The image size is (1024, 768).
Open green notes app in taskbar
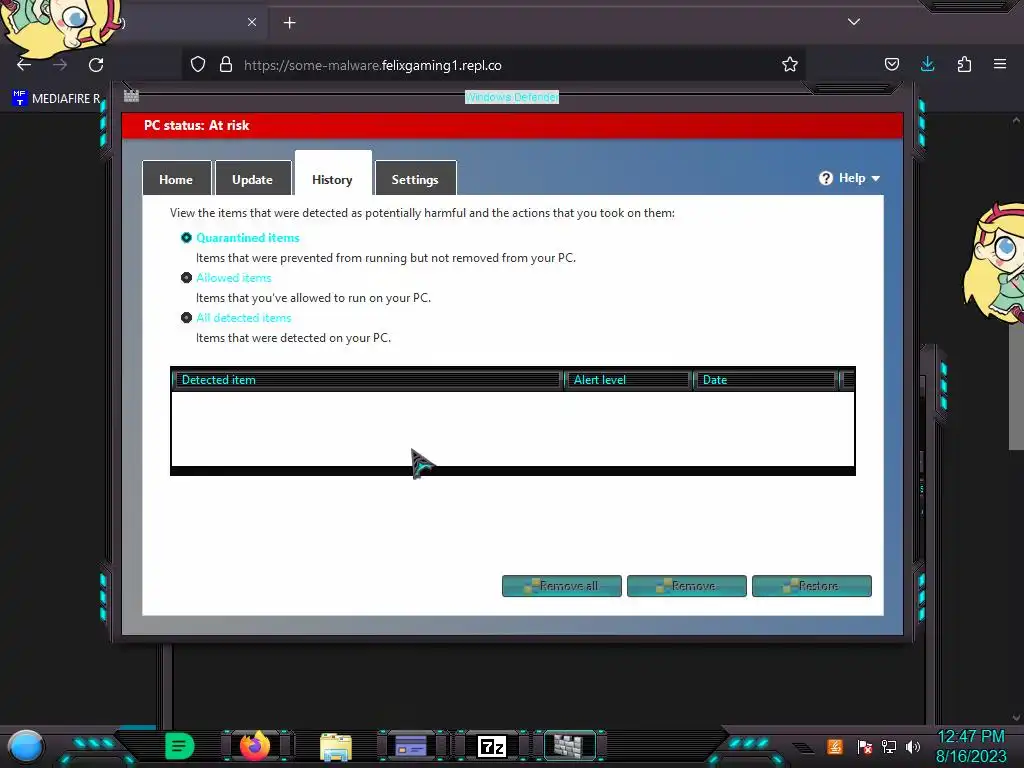(x=180, y=746)
